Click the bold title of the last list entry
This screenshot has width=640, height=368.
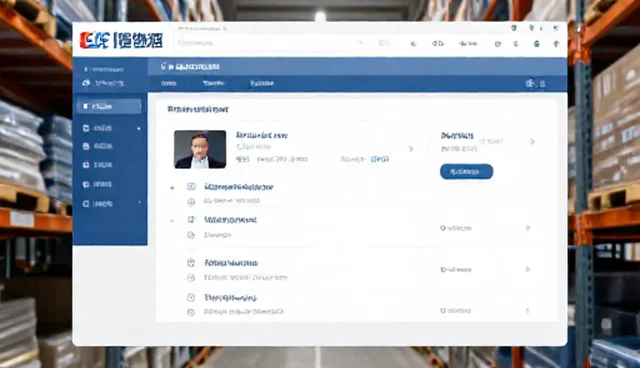pos(231,297)
